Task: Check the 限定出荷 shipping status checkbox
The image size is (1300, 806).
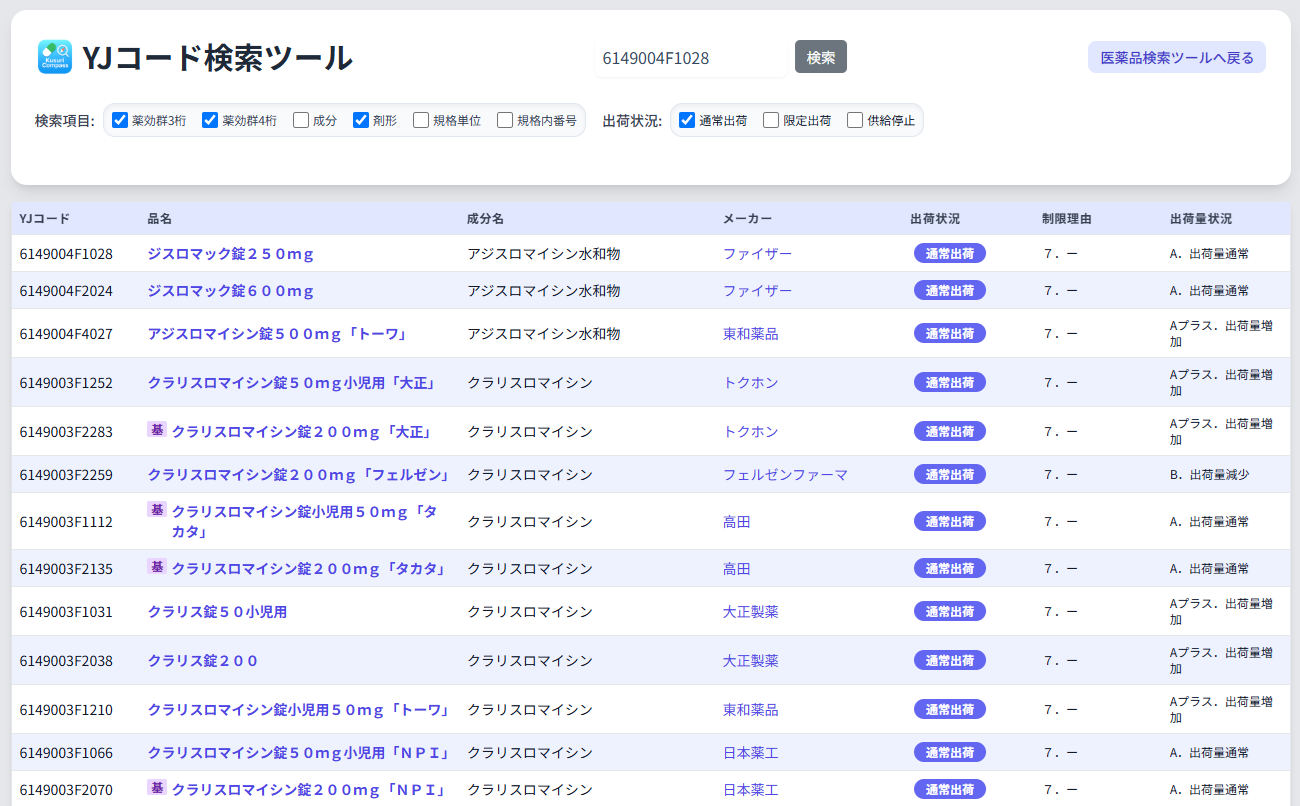Action: click(770, 119)
